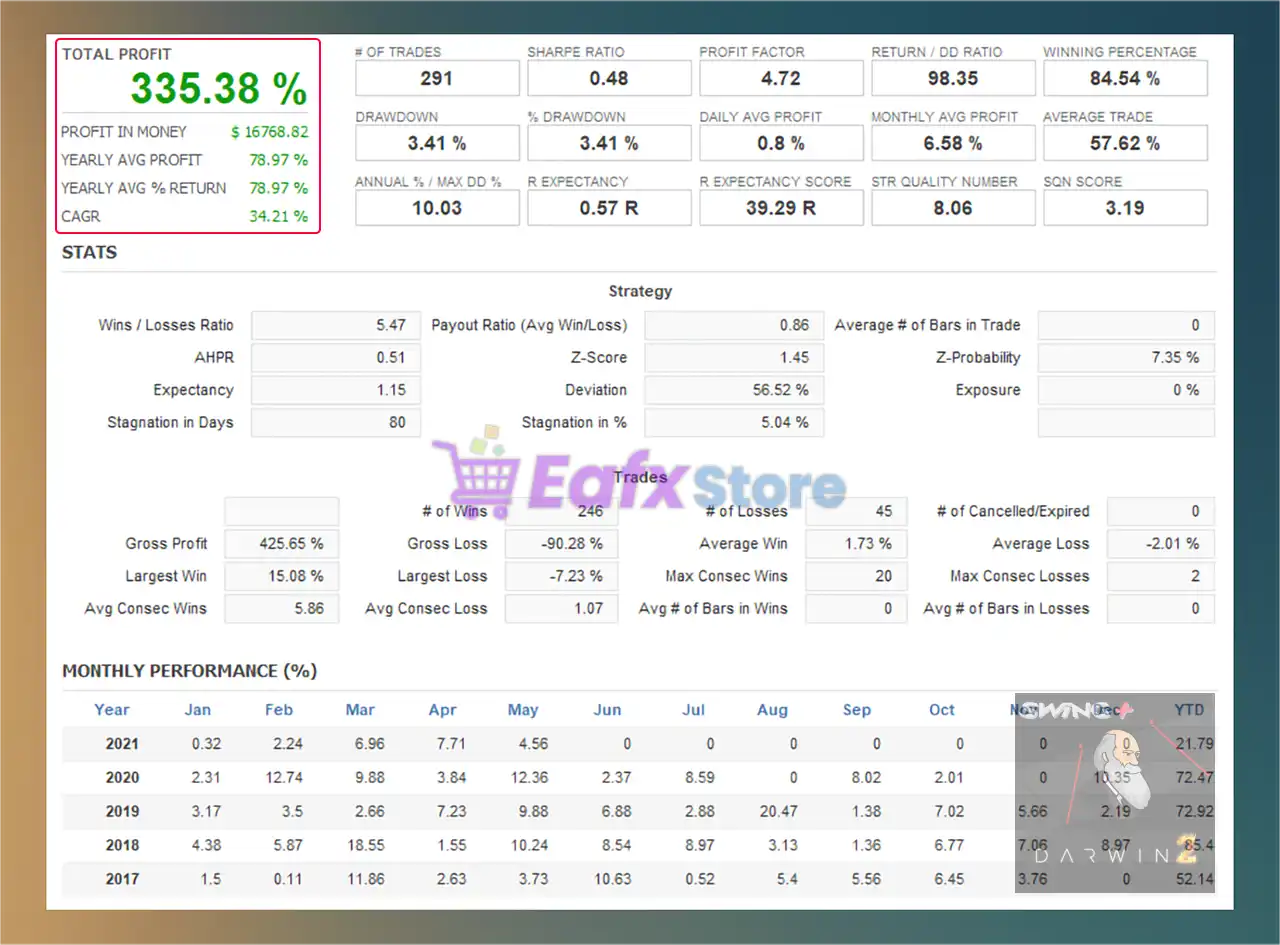Click the Drawdown box under DRAWDOWN label
1280x945 pixels.
click(437, 143)
